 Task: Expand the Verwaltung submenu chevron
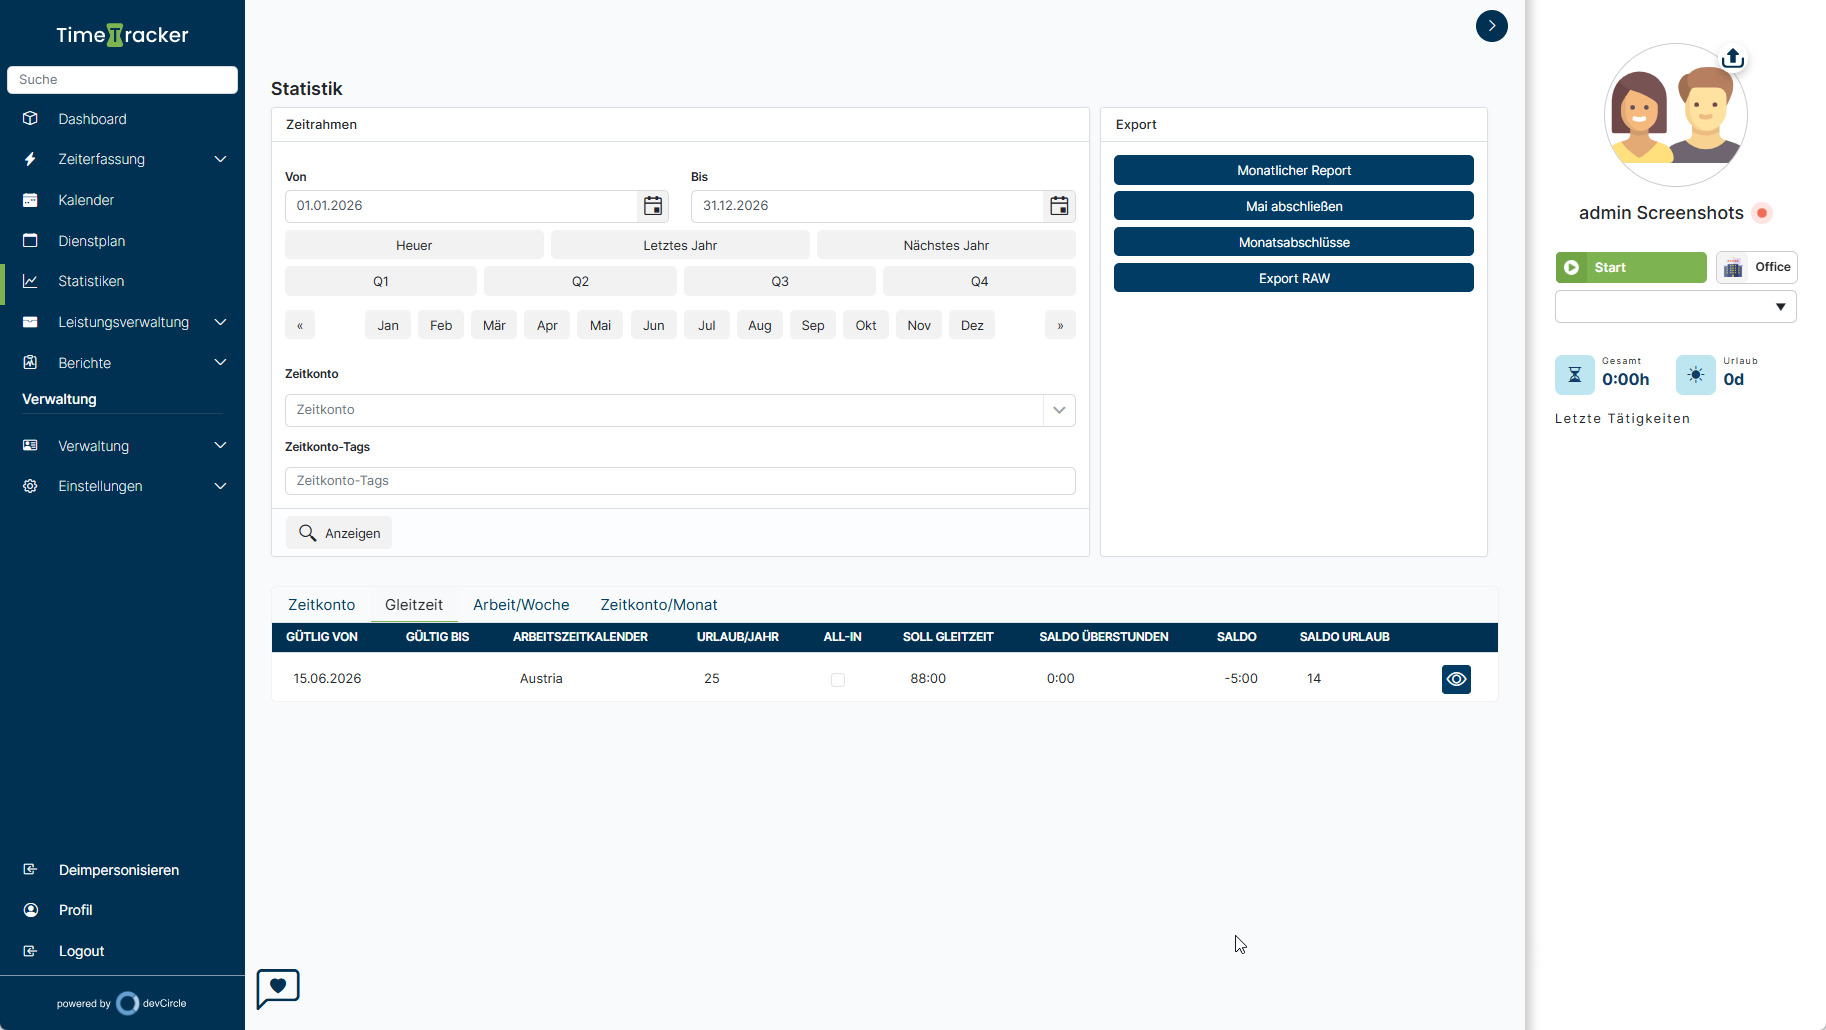tap(221, 445)
